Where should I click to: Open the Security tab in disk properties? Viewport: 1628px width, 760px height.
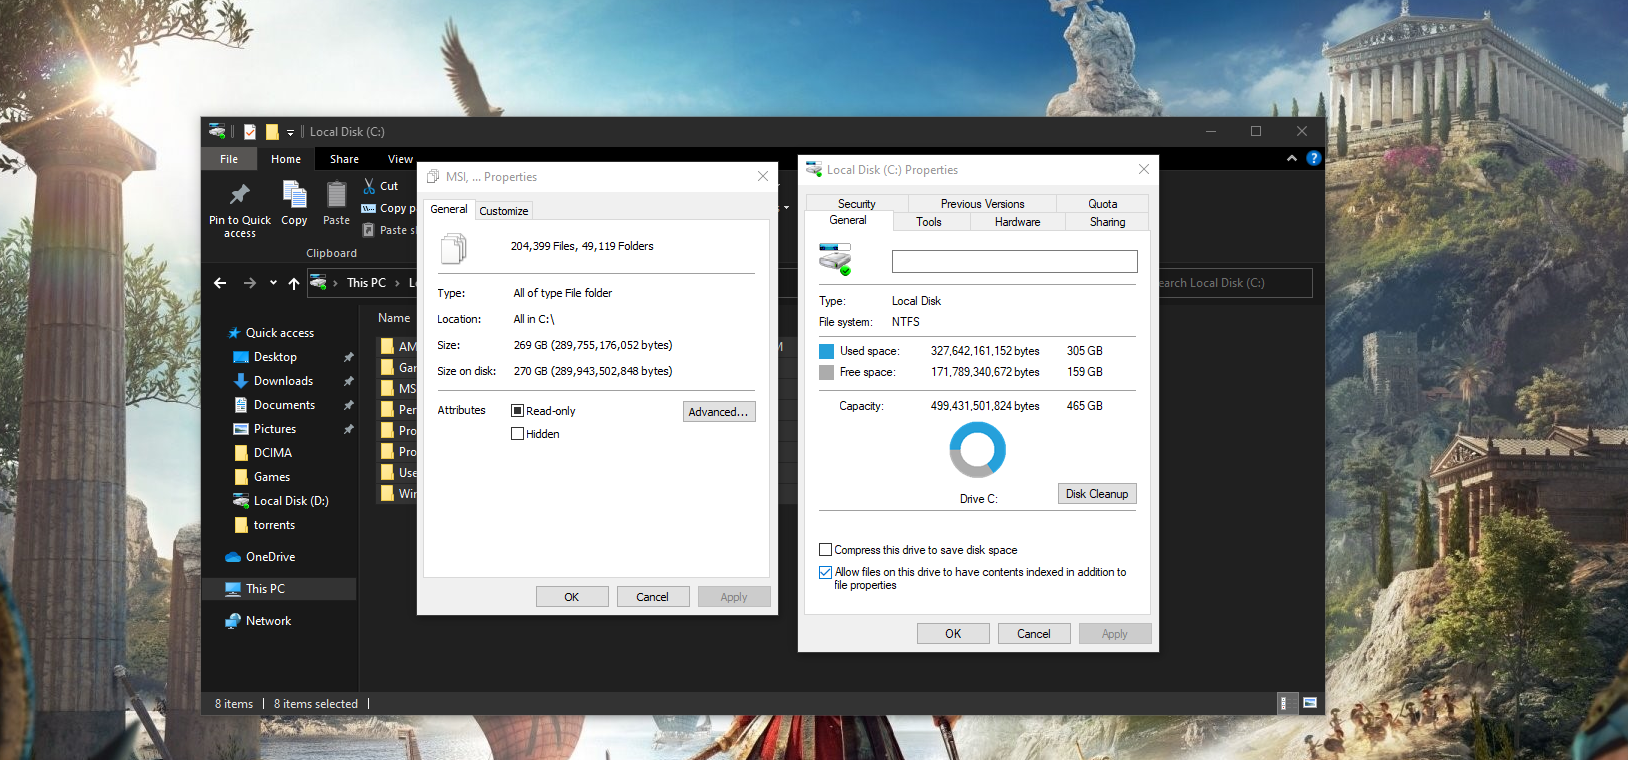(x=856, y=204)
